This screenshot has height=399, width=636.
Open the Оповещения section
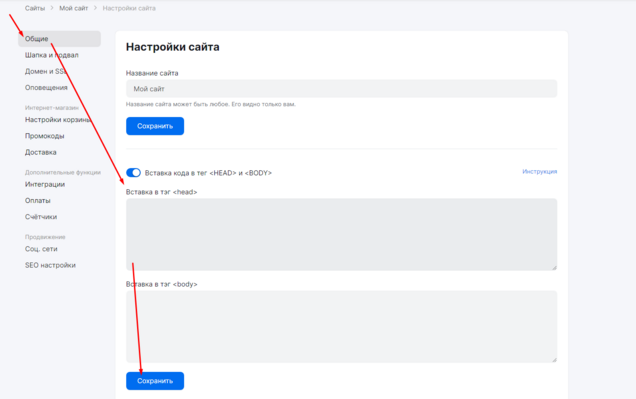(46, 88)
